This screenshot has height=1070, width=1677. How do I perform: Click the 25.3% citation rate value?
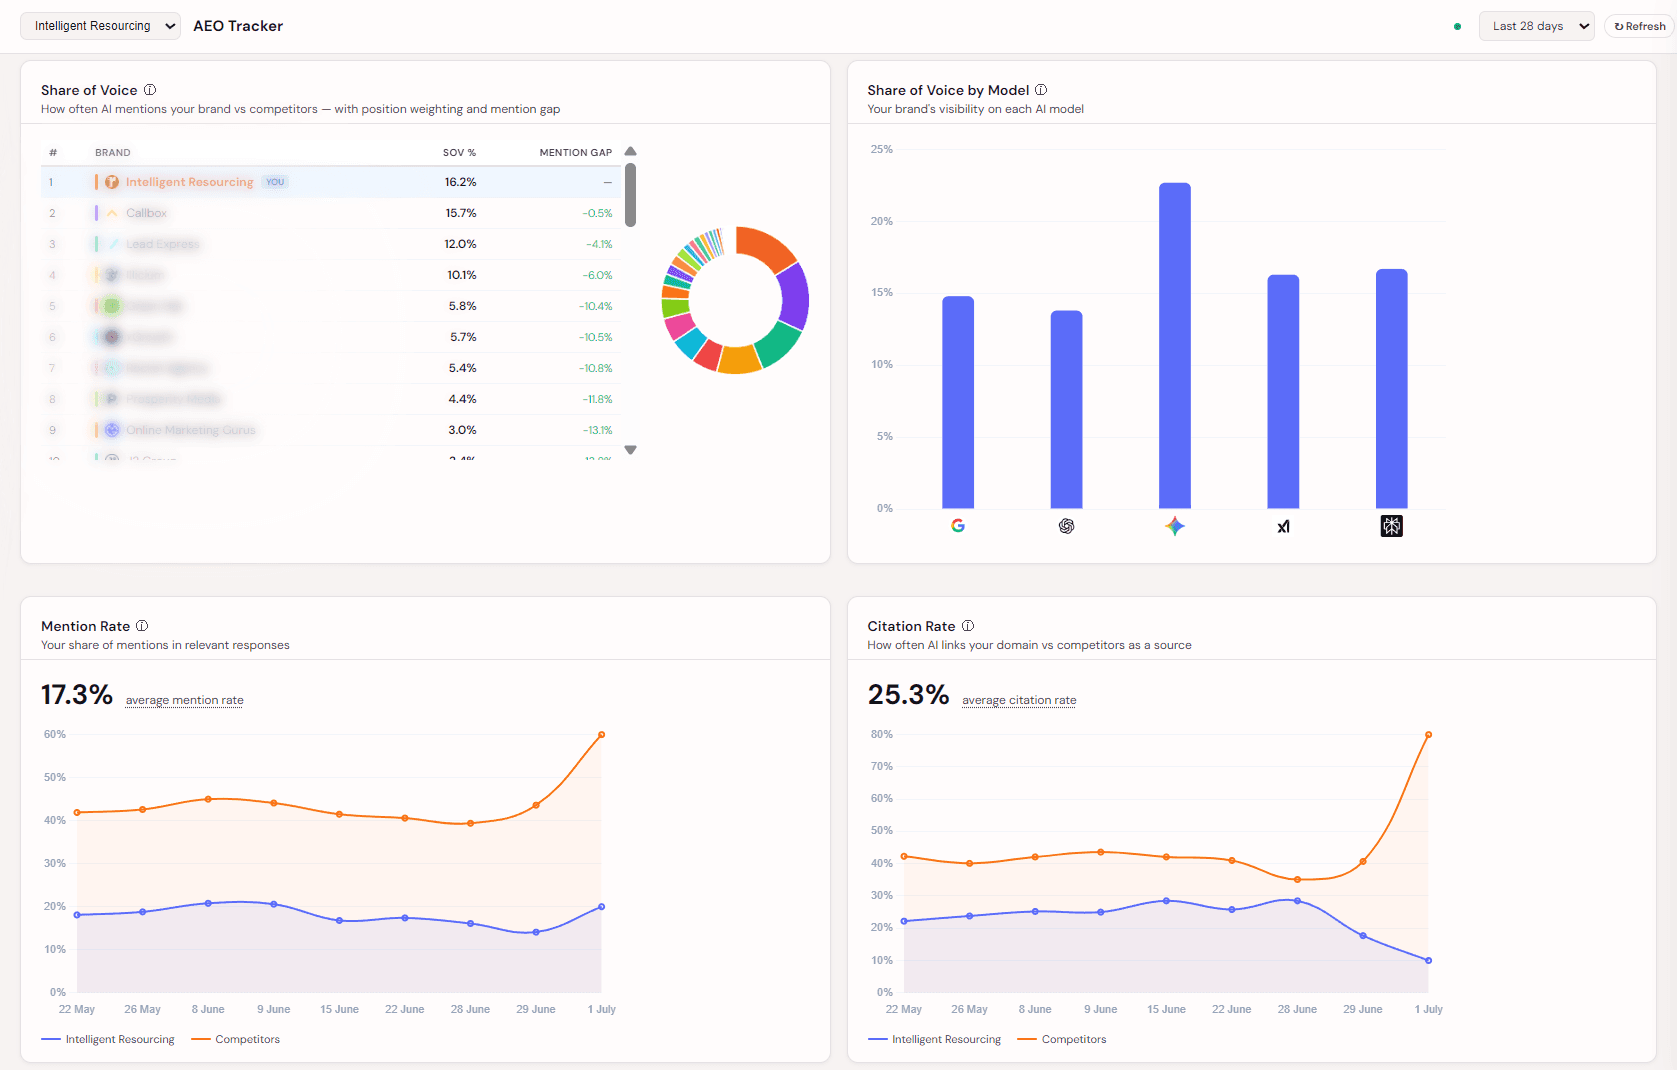pos(908,694)
